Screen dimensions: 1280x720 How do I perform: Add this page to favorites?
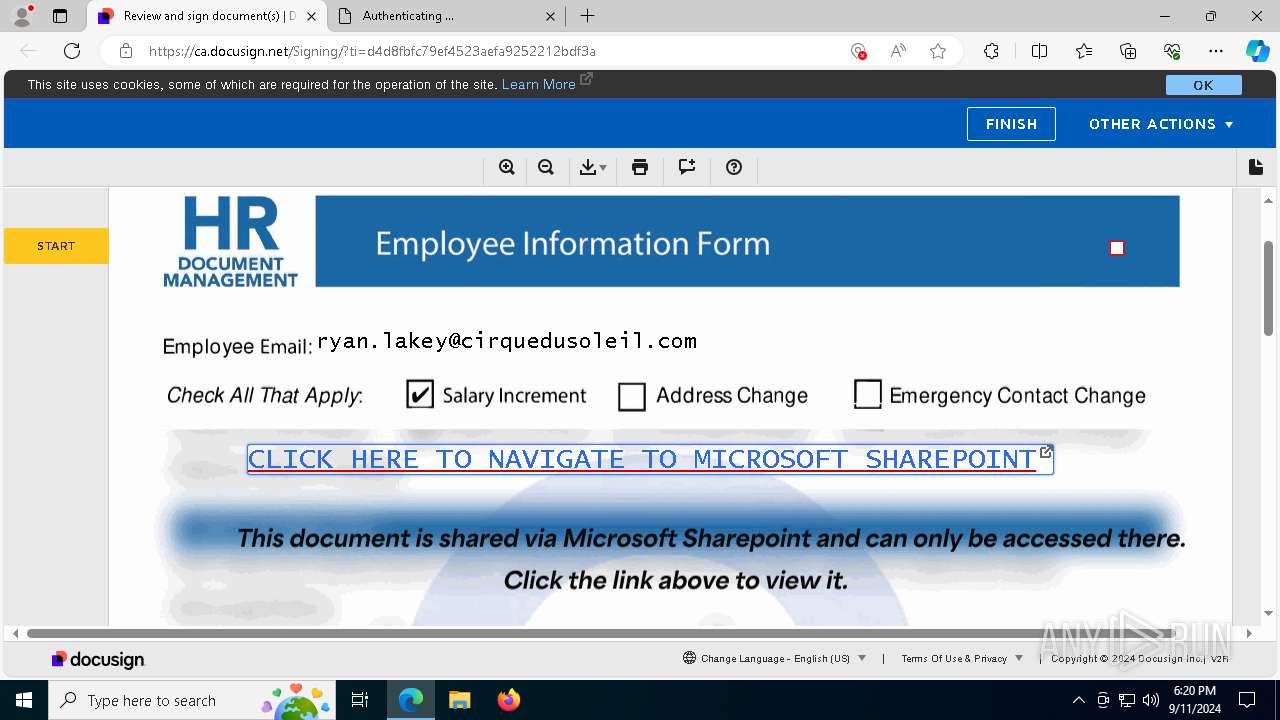coord(938,51)
